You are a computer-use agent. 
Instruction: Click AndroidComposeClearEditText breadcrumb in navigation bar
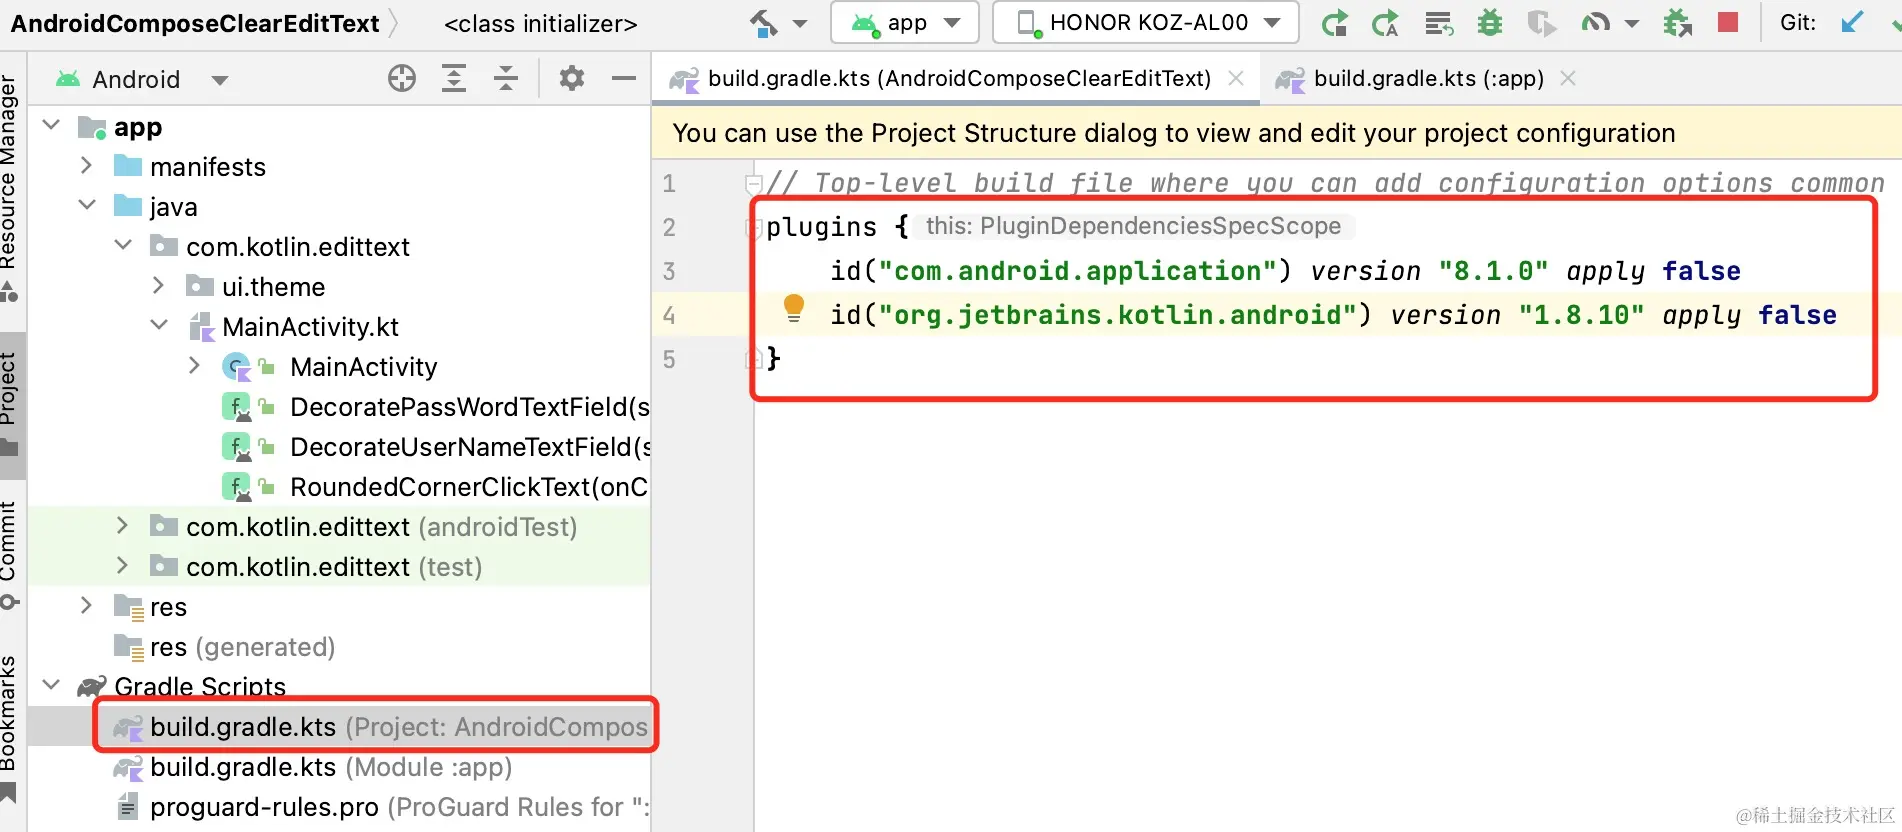click(195, 23)
